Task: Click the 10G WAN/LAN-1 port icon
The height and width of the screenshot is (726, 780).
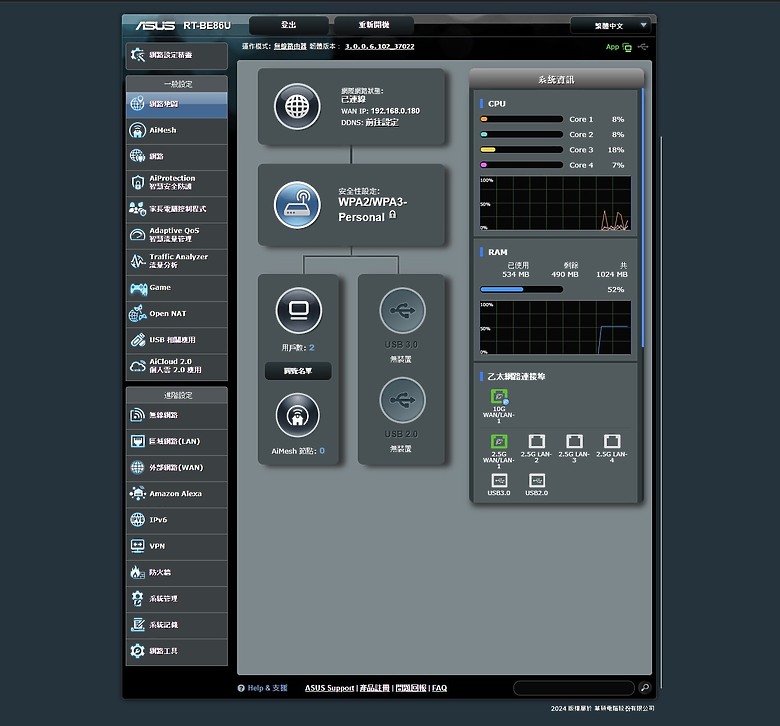Action: click(499, 397)
